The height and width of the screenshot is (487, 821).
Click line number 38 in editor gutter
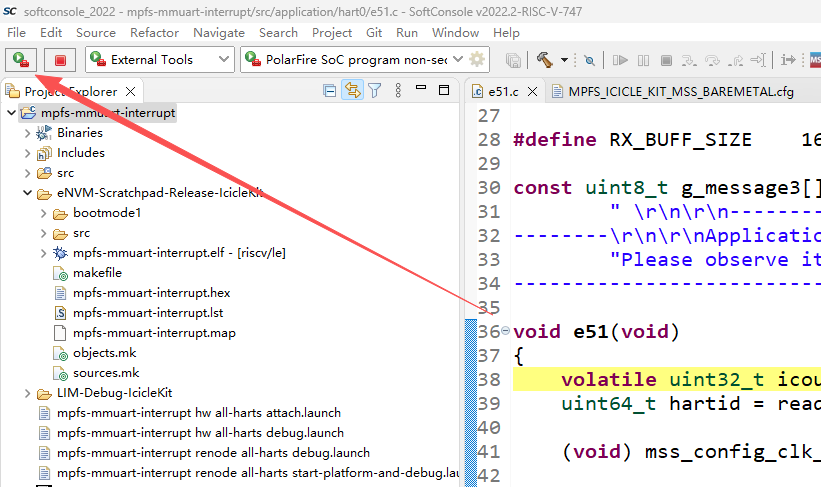489,379
